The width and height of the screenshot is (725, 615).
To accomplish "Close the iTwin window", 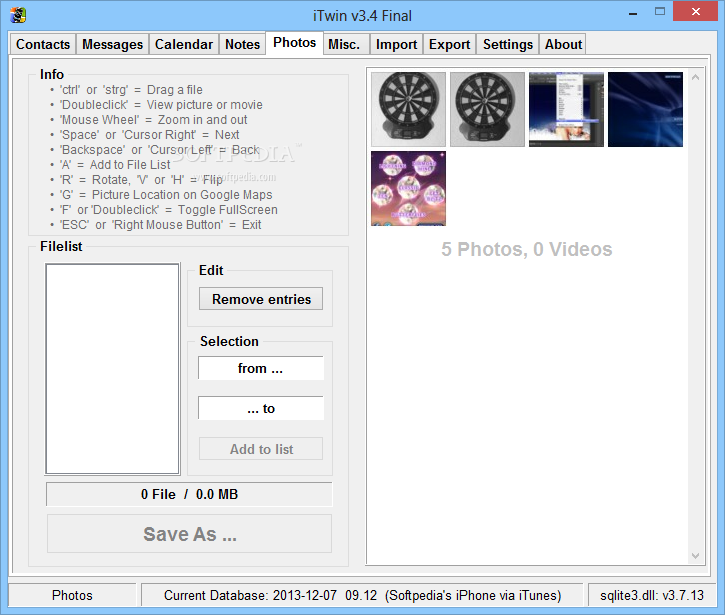I will pos(695,12).
